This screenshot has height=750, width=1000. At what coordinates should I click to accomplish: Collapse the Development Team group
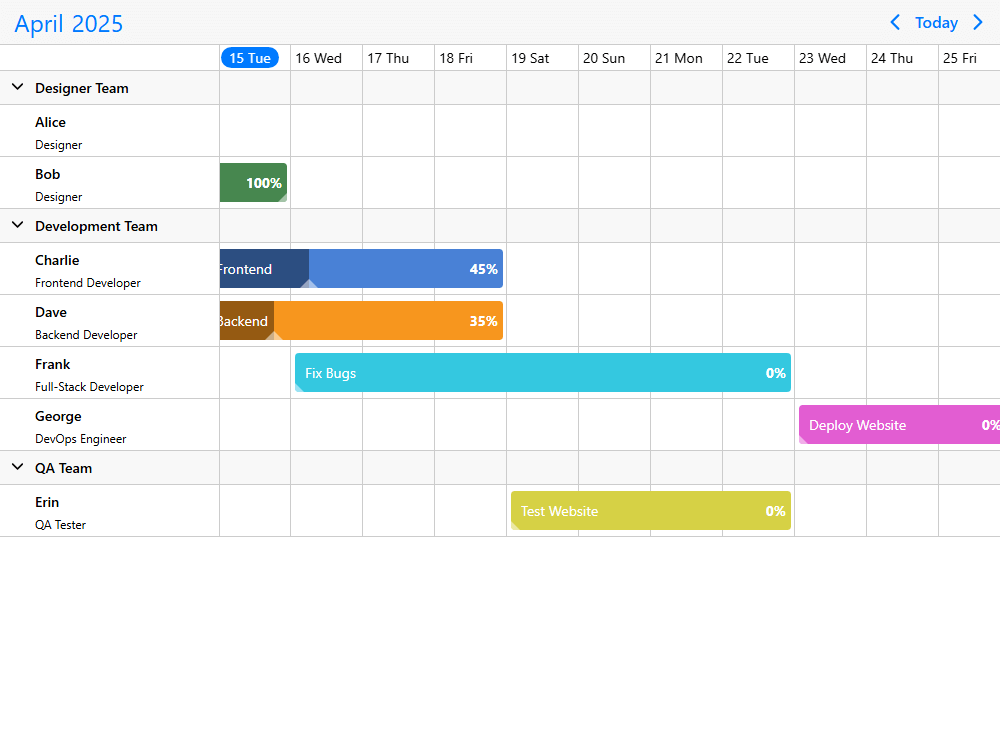coord(18,225)
